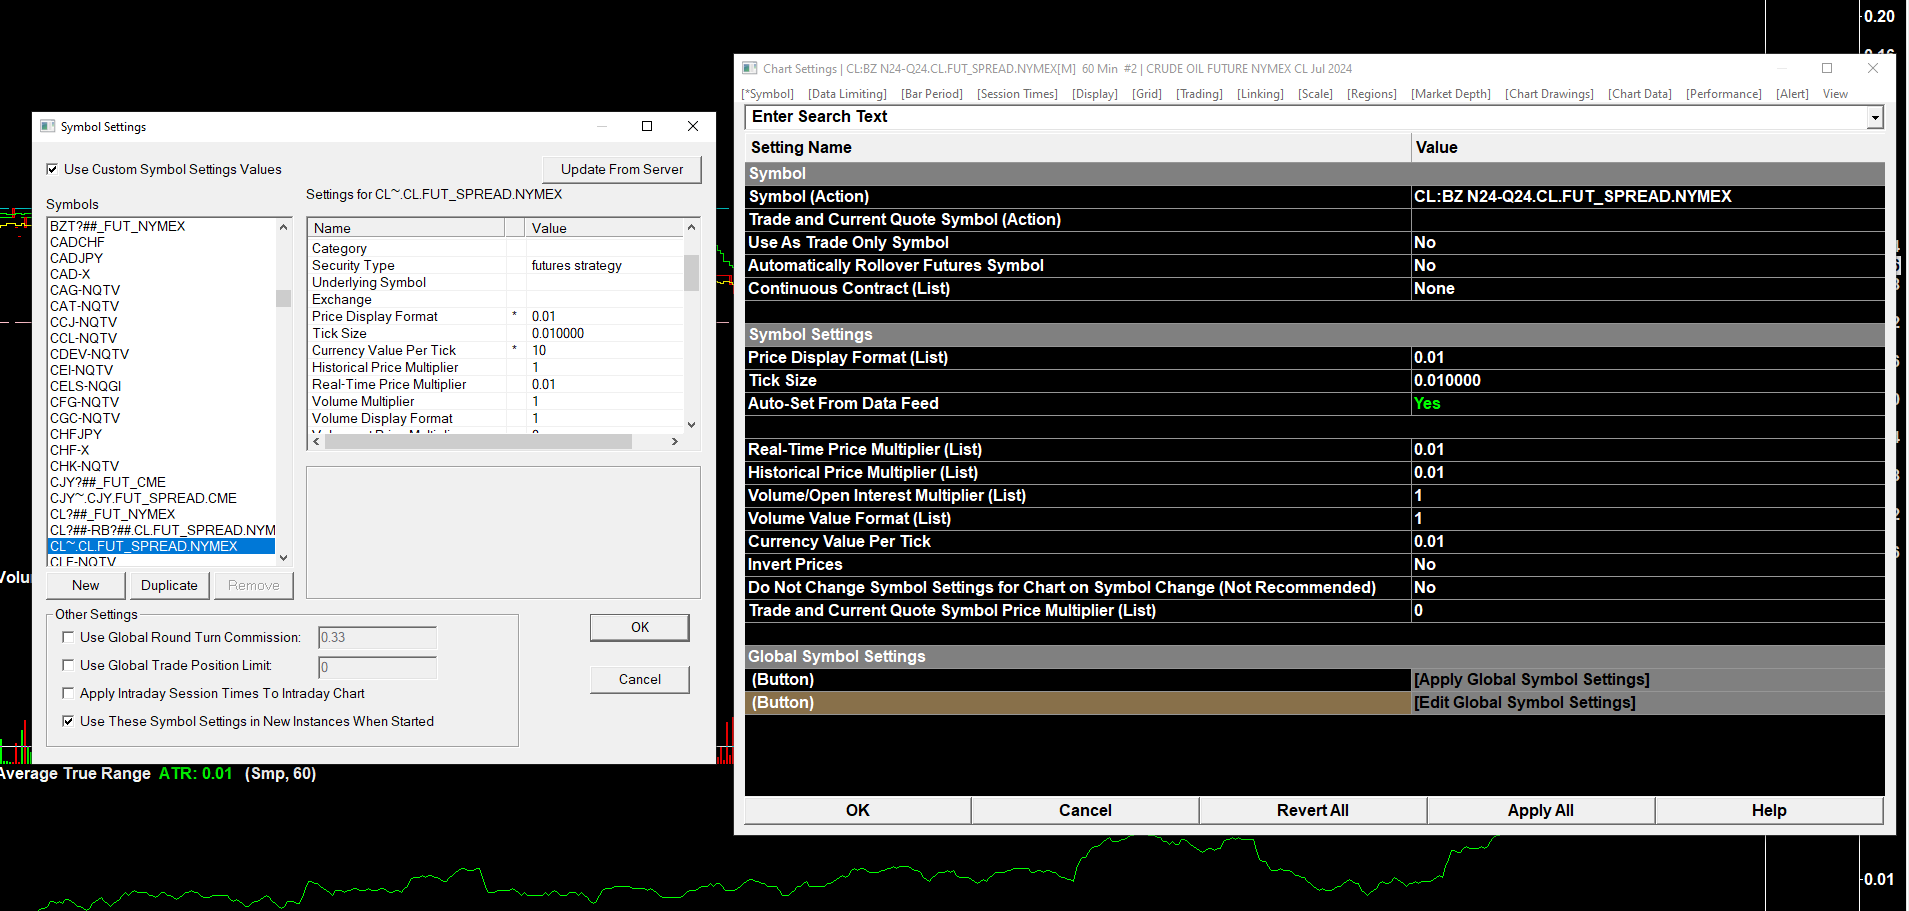Open the [Alert] tab

tap(1792, 94)
